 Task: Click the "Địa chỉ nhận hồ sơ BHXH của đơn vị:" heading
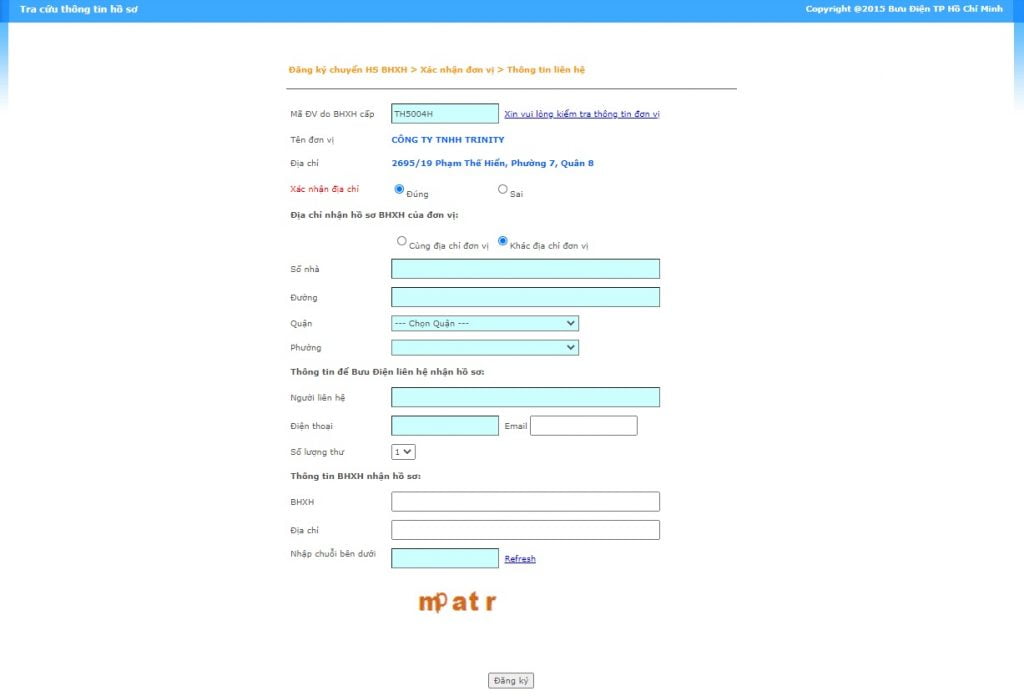[x=374, y=215]
